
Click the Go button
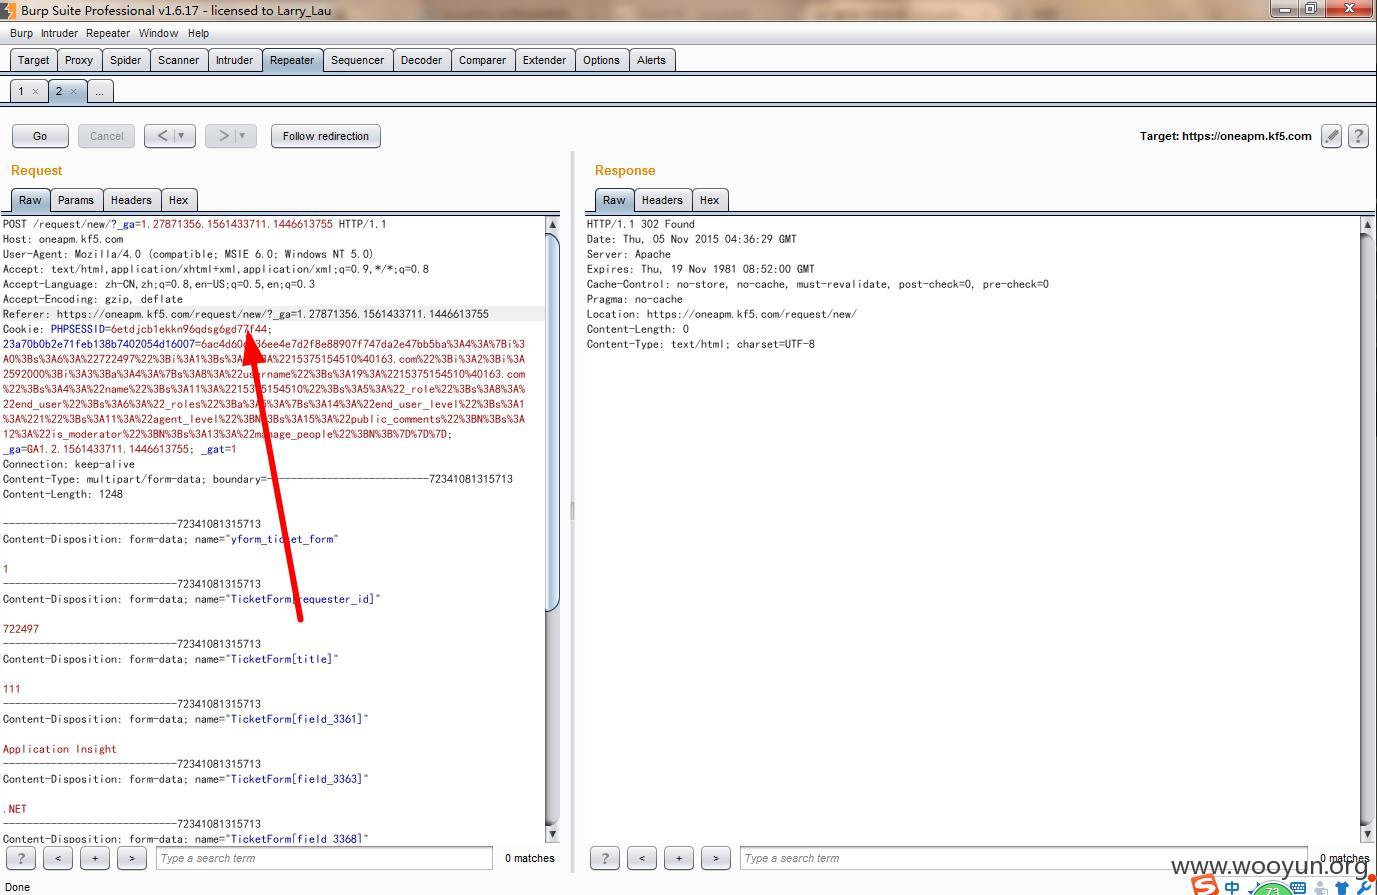pos(40,136)
